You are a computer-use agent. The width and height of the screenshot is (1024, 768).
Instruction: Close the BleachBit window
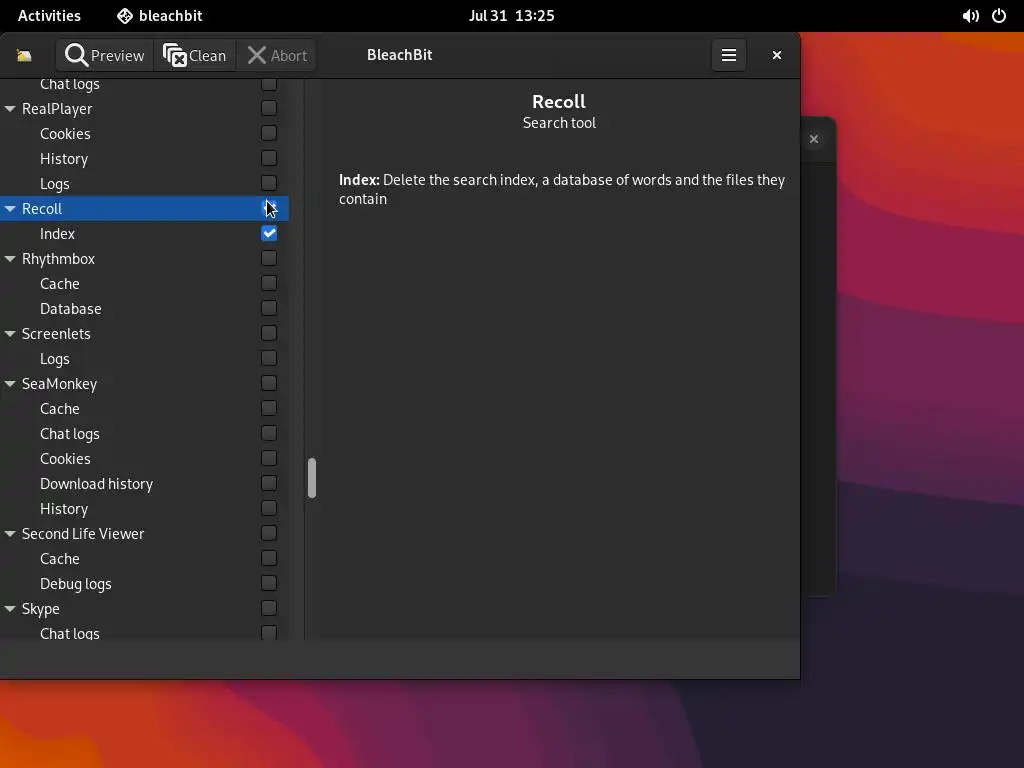[776, 56]
